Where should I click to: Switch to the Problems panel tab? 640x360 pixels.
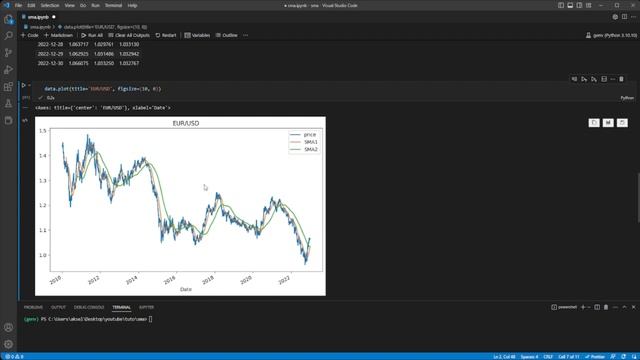click(x=33, y=307)
